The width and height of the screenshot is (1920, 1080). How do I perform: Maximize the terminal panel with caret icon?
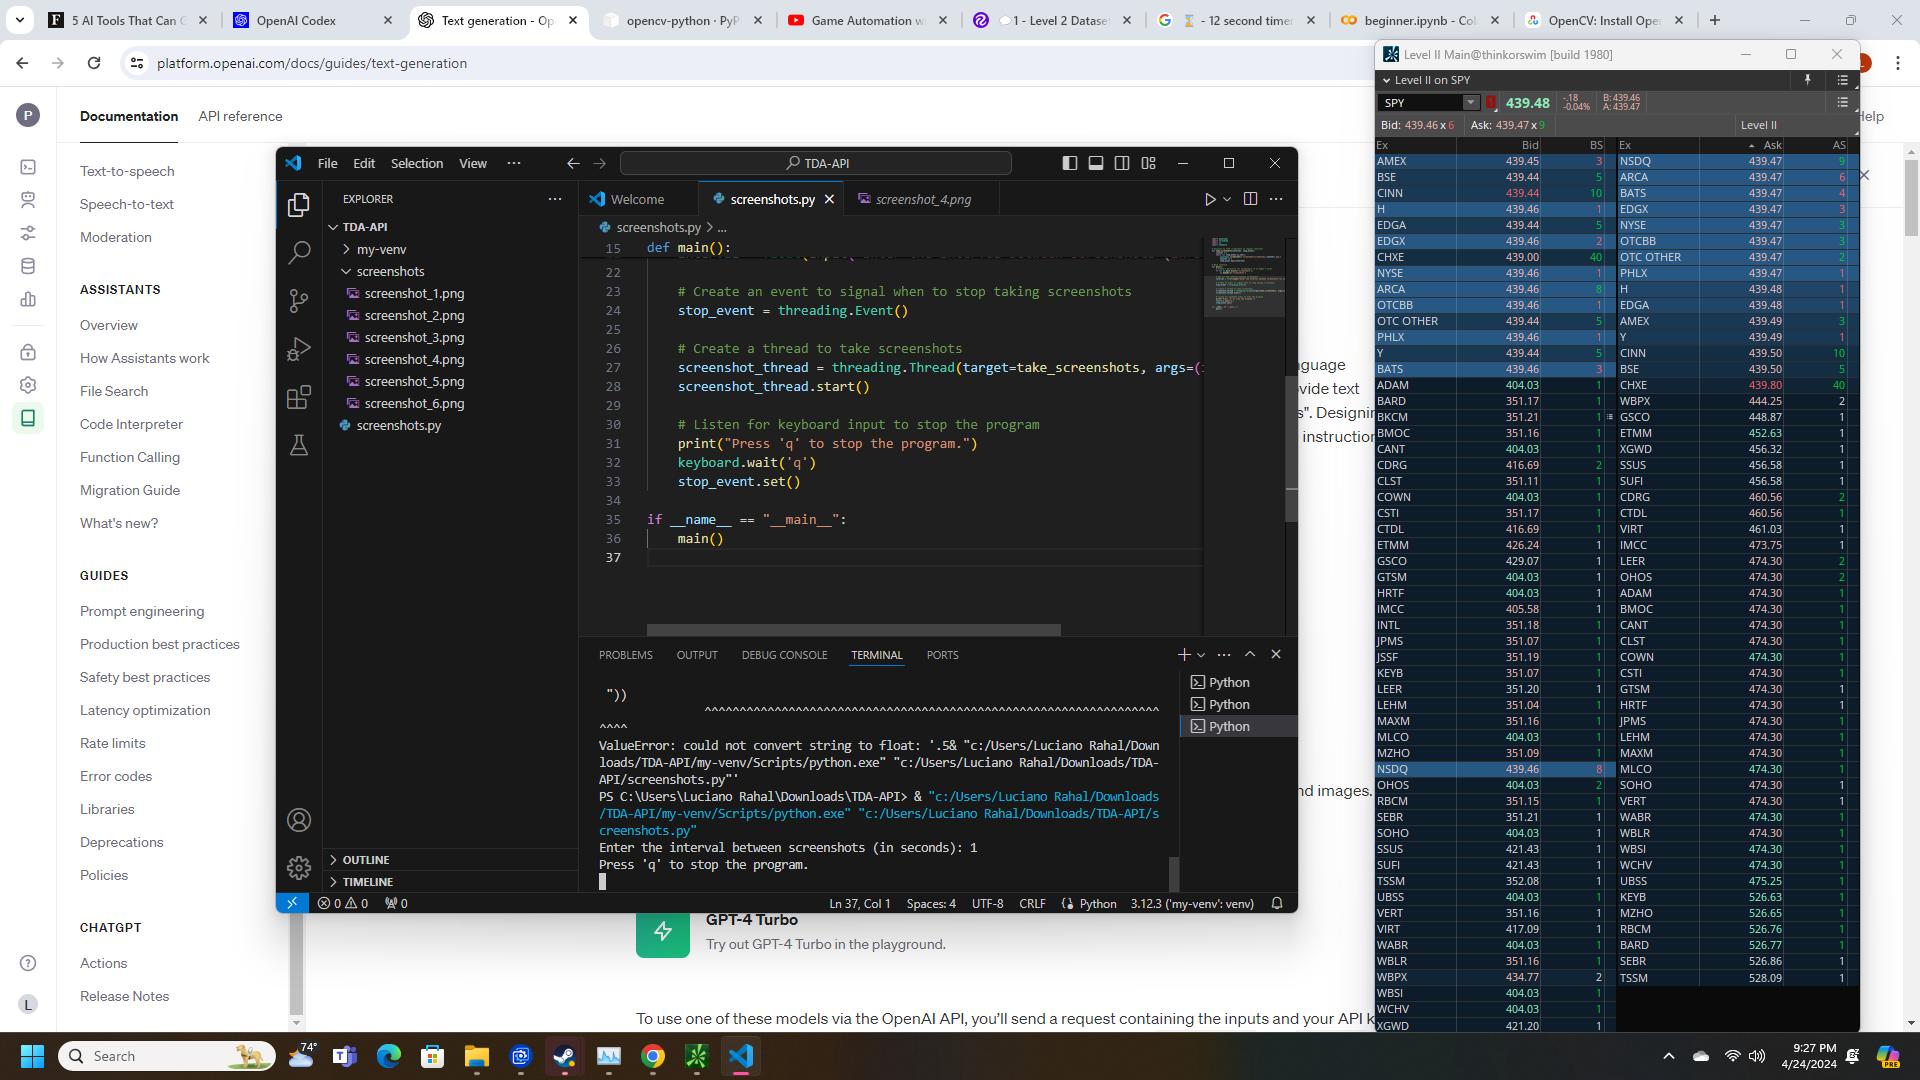tap(1250, 654)
